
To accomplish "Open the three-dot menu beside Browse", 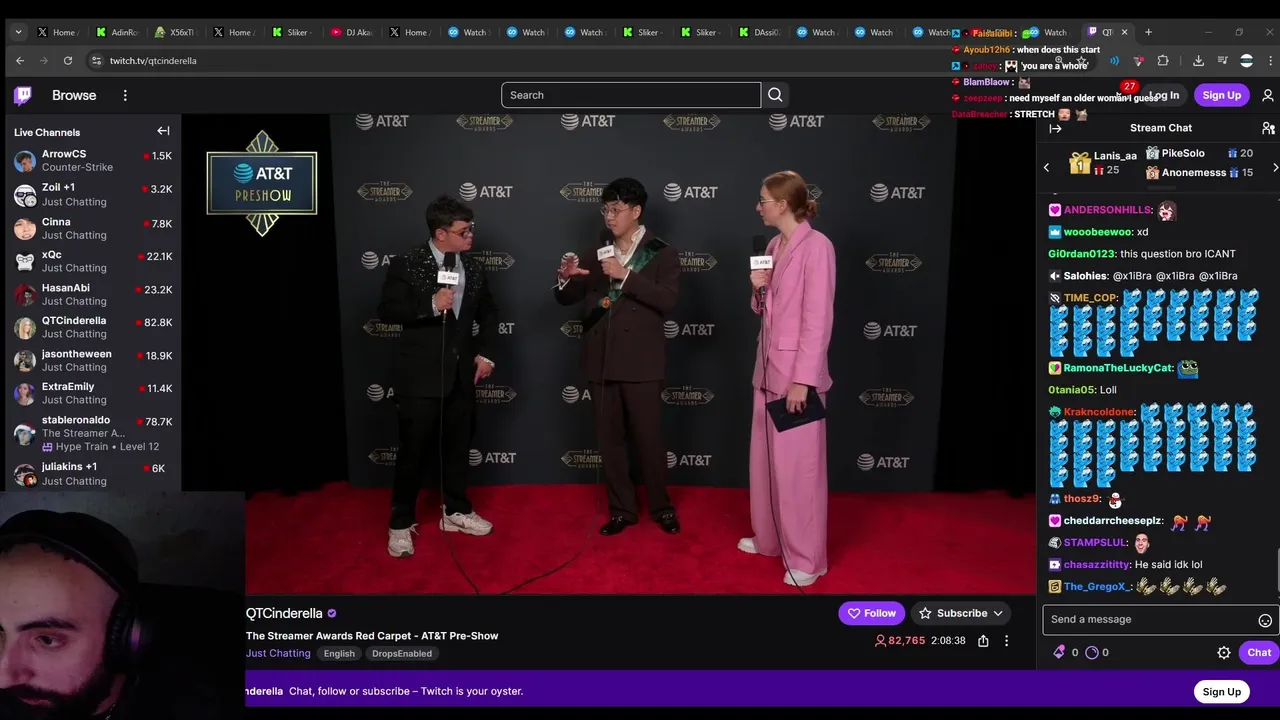I will [x=125, y=95].
